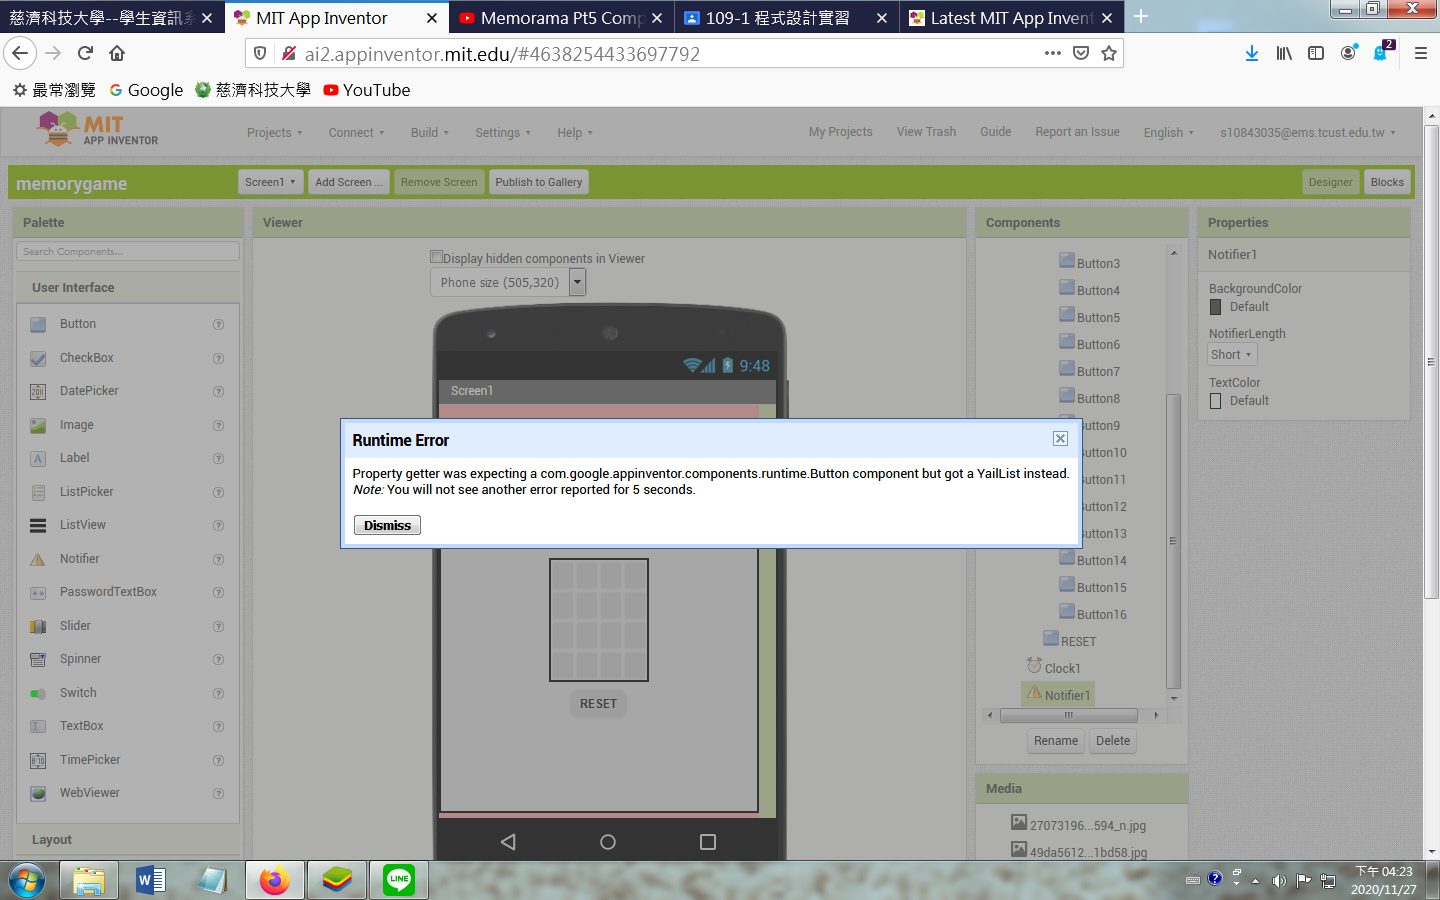Viewport: 1440px width, 900px height.
Task: Open the NotifierLength Short dropdown
Action: coord(1231,355)
